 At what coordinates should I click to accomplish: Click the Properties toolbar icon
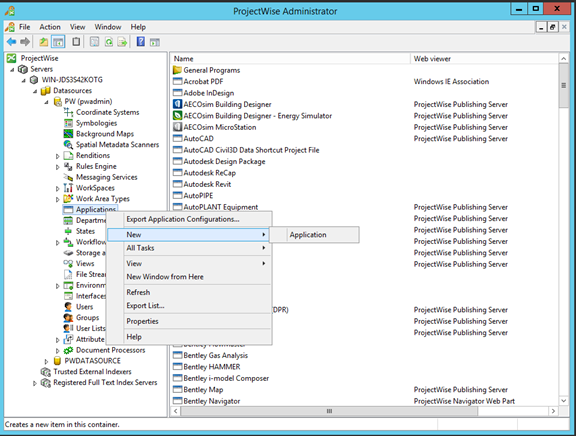(x=94, y=42)
